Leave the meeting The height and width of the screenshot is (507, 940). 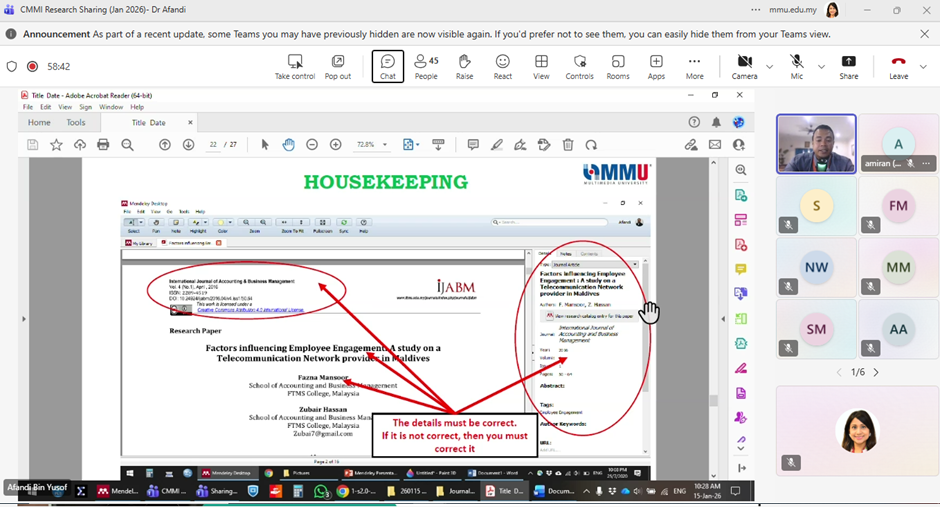tap(898, 66)
